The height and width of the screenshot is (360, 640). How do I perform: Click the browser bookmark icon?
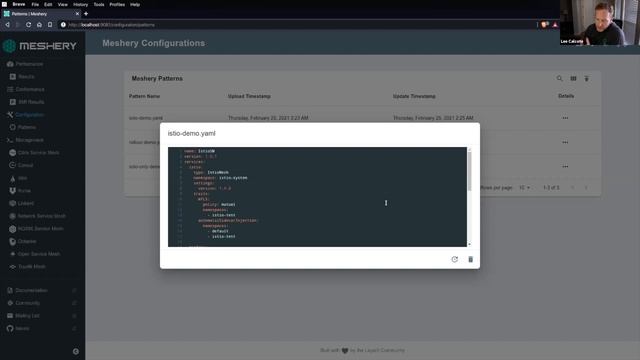coord(50,25)
